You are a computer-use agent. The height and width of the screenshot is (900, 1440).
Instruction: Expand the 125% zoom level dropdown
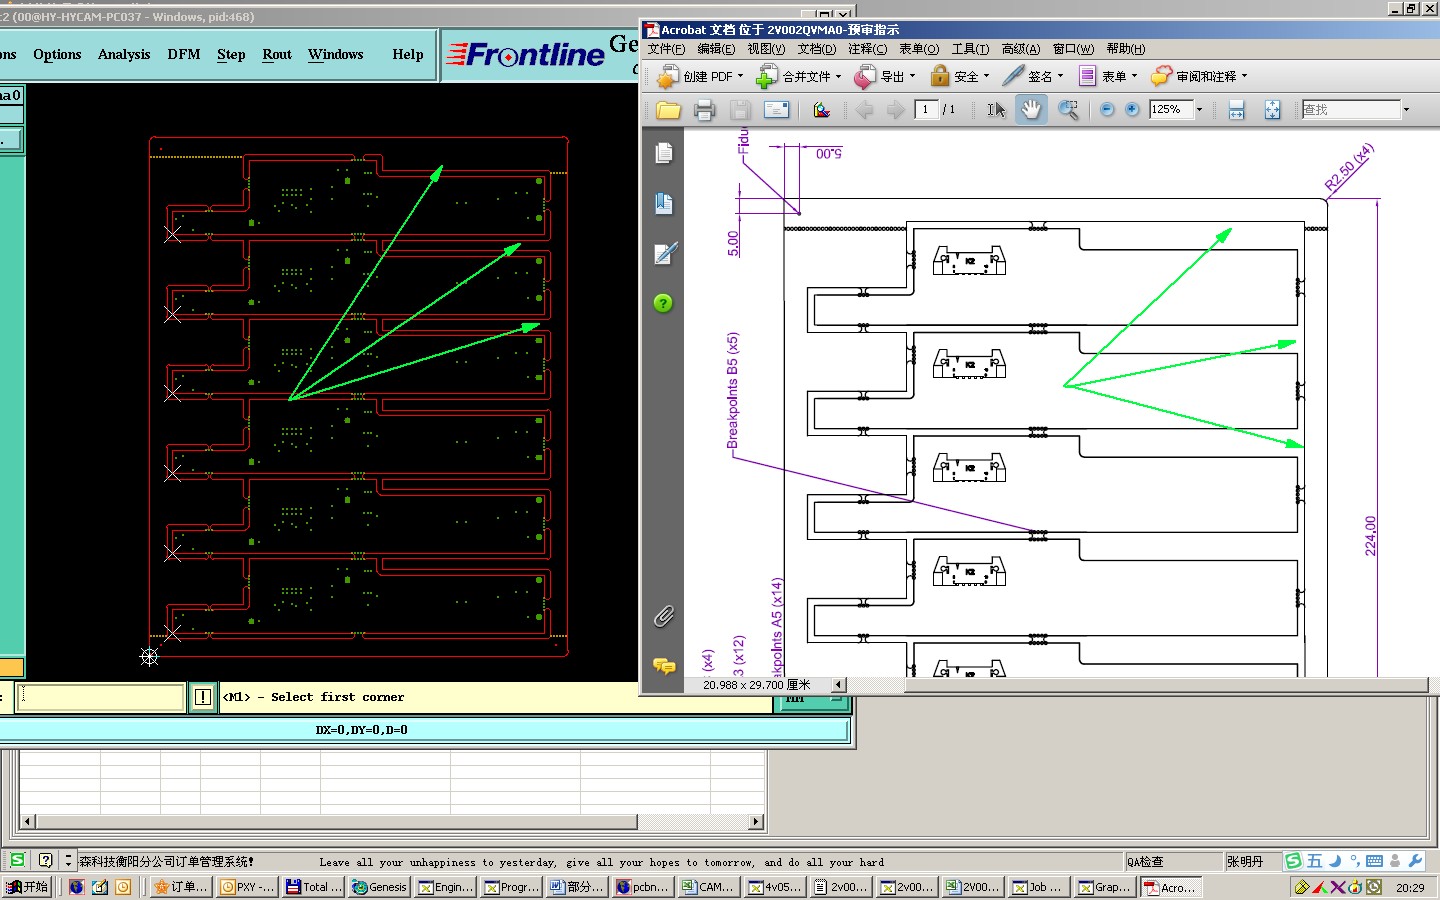pos(1199,110)
